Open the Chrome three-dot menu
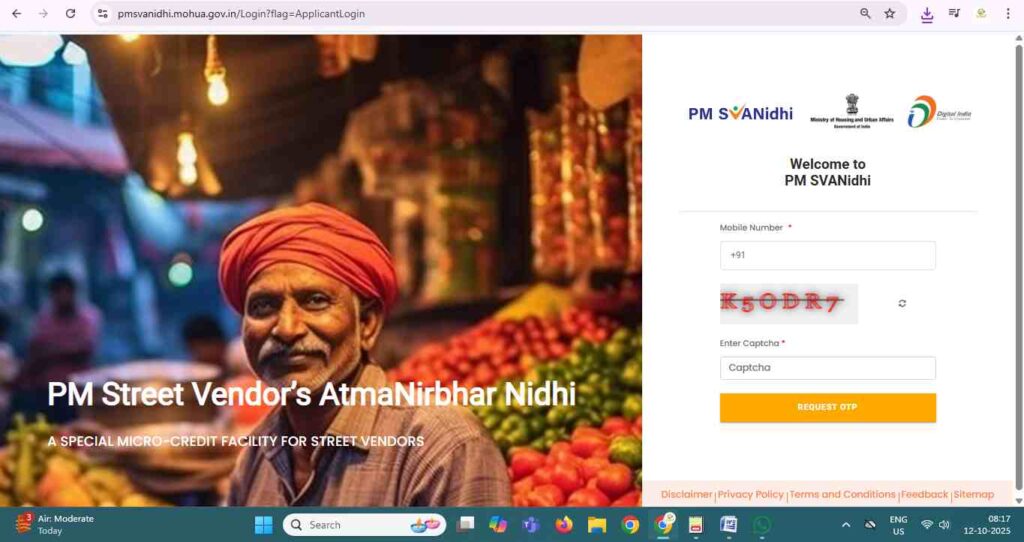Screen dimensions: 1024x542 point(1008,14)
